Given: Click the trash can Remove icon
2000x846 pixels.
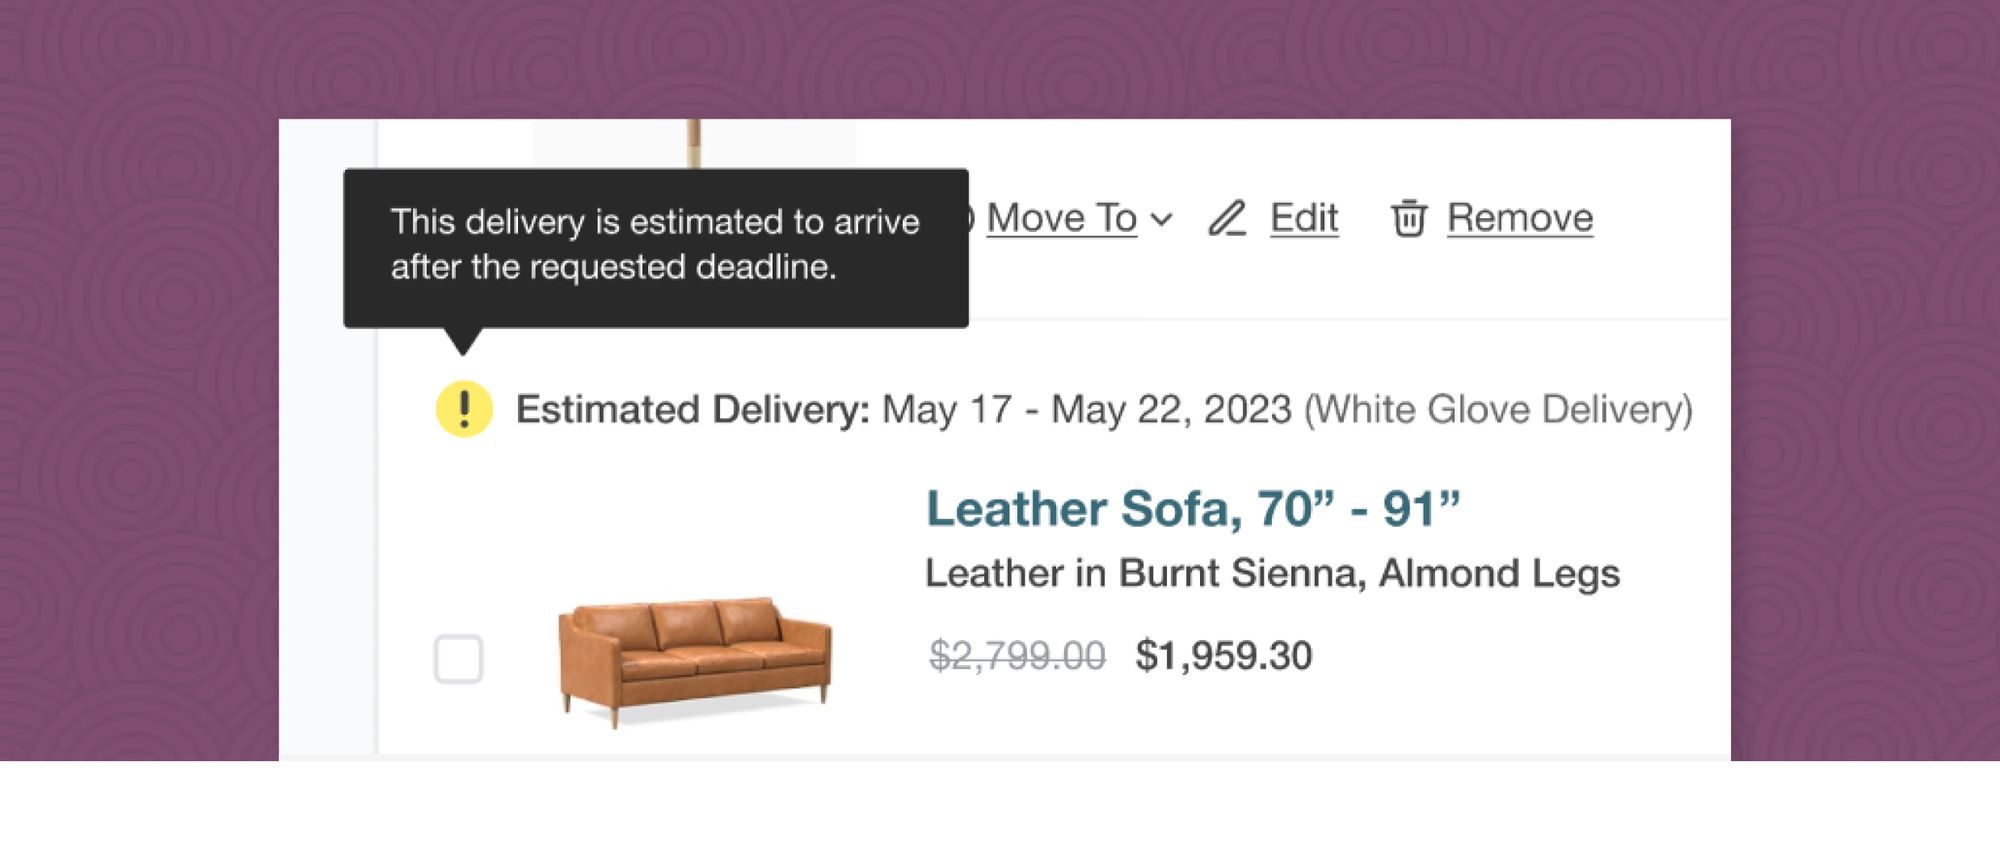Looking at the screenshot, I should 1409,218.
